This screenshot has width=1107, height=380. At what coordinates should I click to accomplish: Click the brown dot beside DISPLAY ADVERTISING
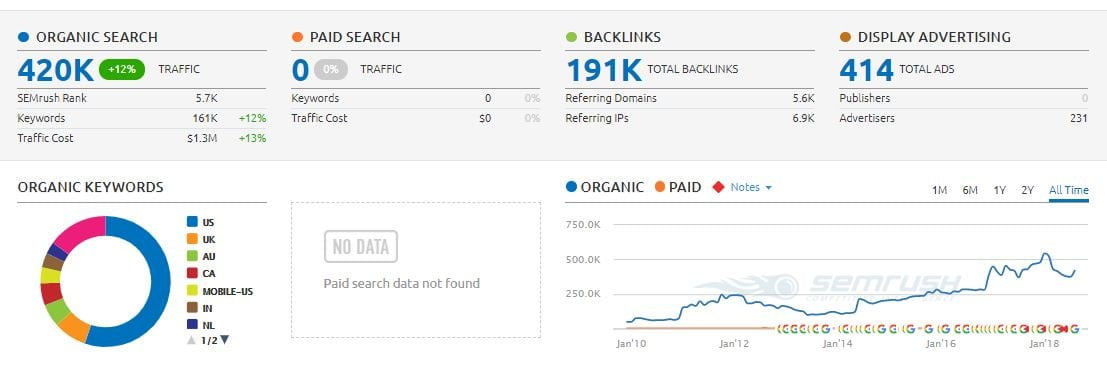(845, 37)
